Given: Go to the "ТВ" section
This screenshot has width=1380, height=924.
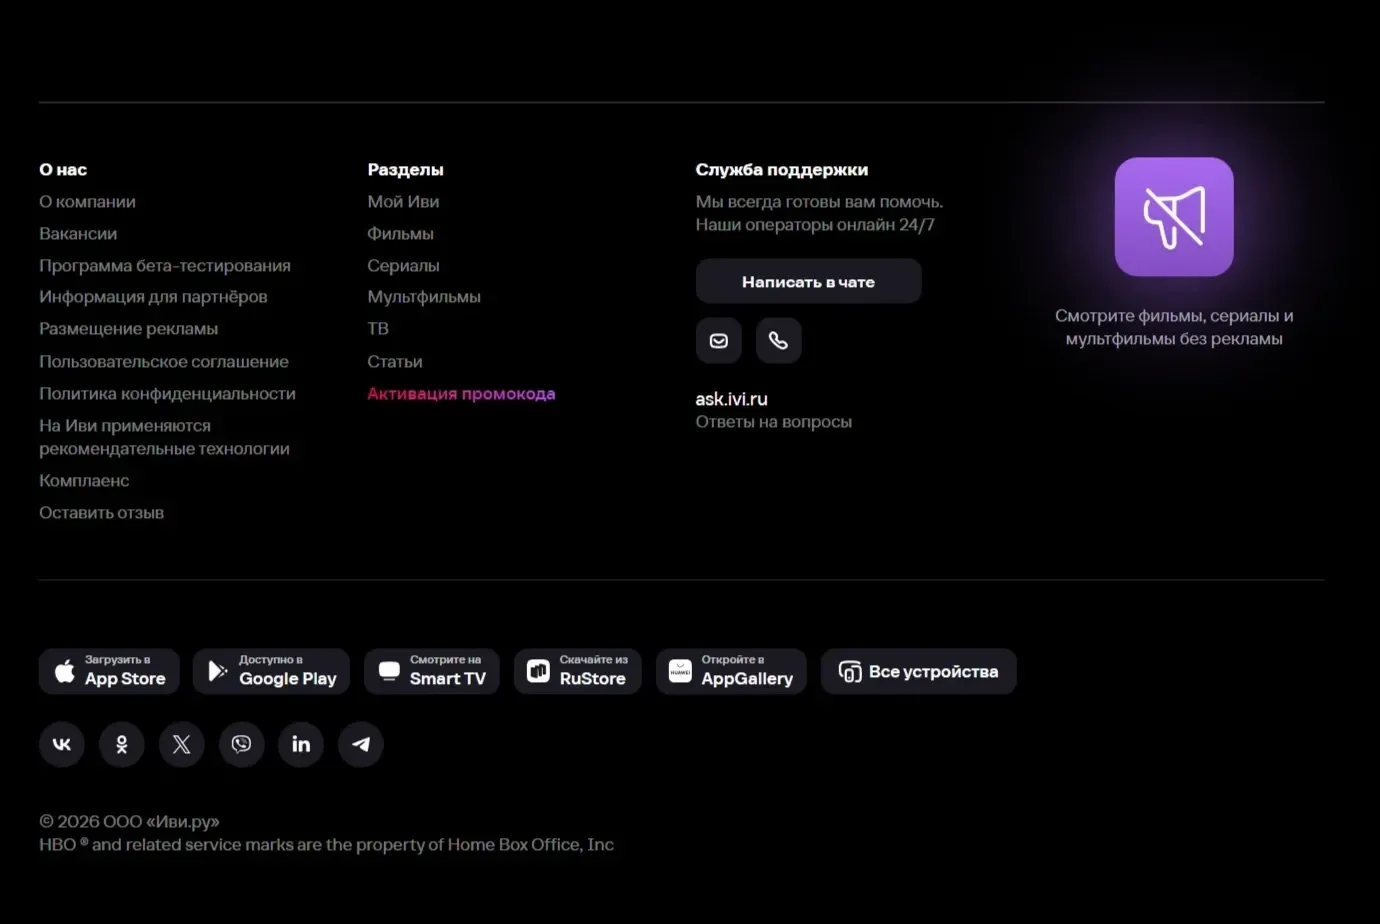Looking at the screenshot, I should (x=378, y=329).
